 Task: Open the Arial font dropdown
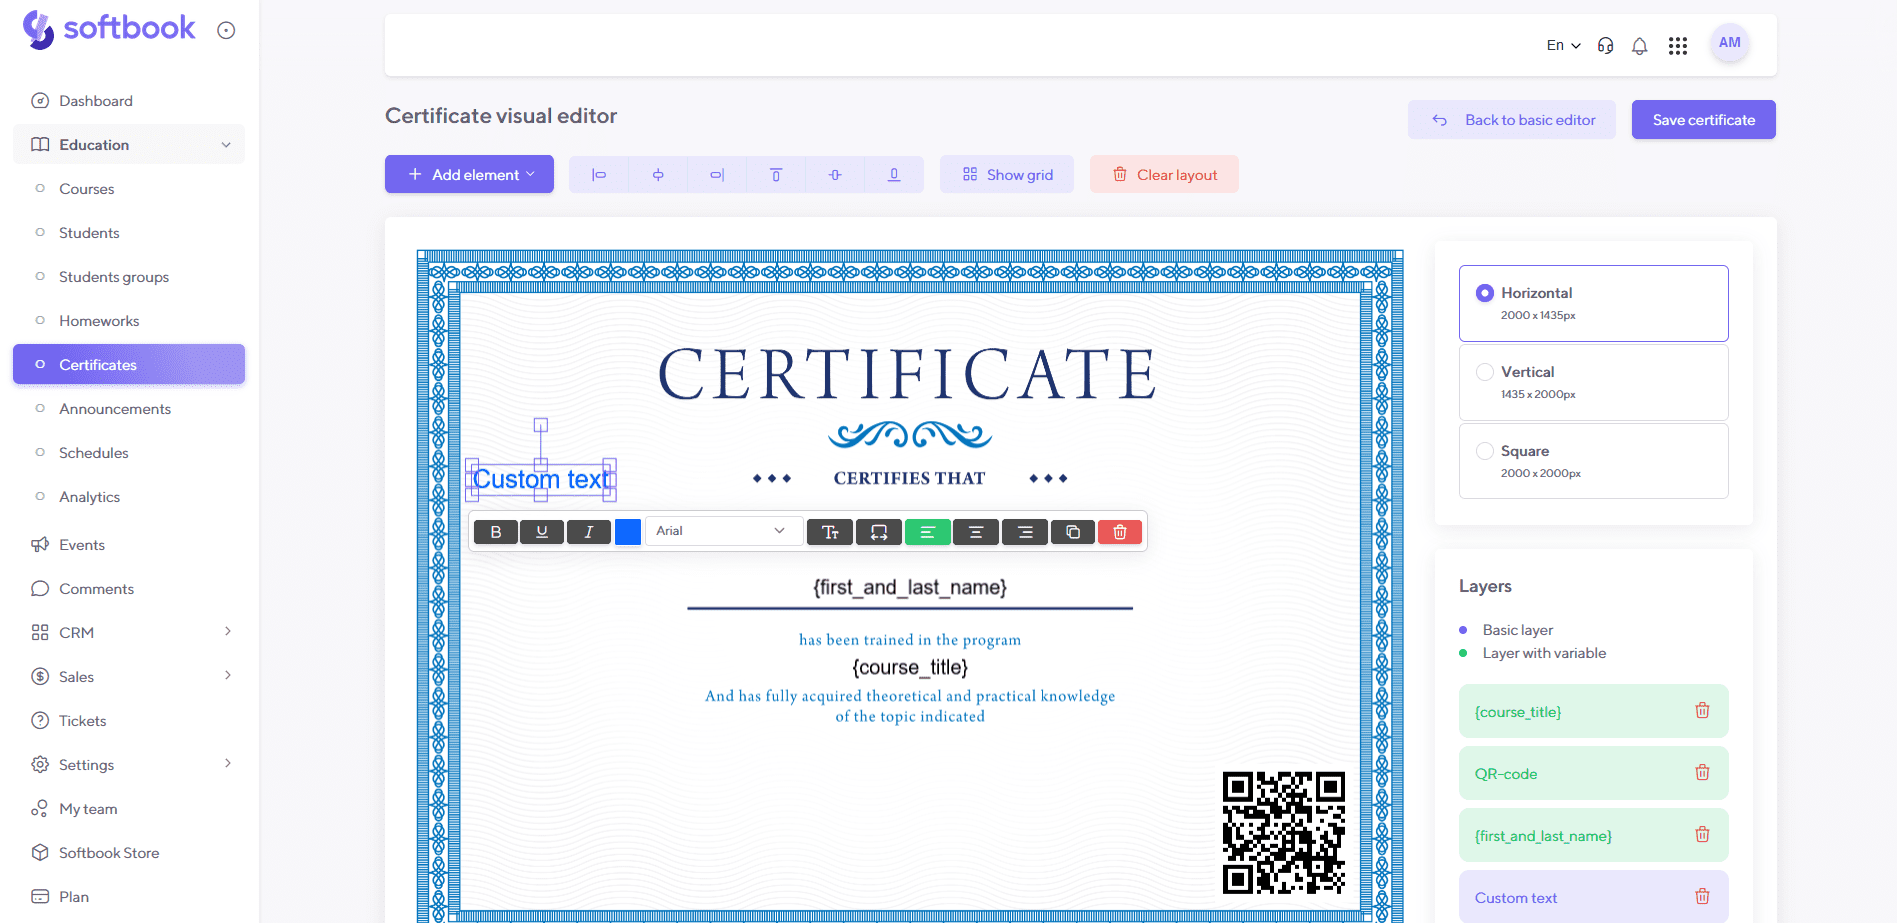click(x=724, y=531)
